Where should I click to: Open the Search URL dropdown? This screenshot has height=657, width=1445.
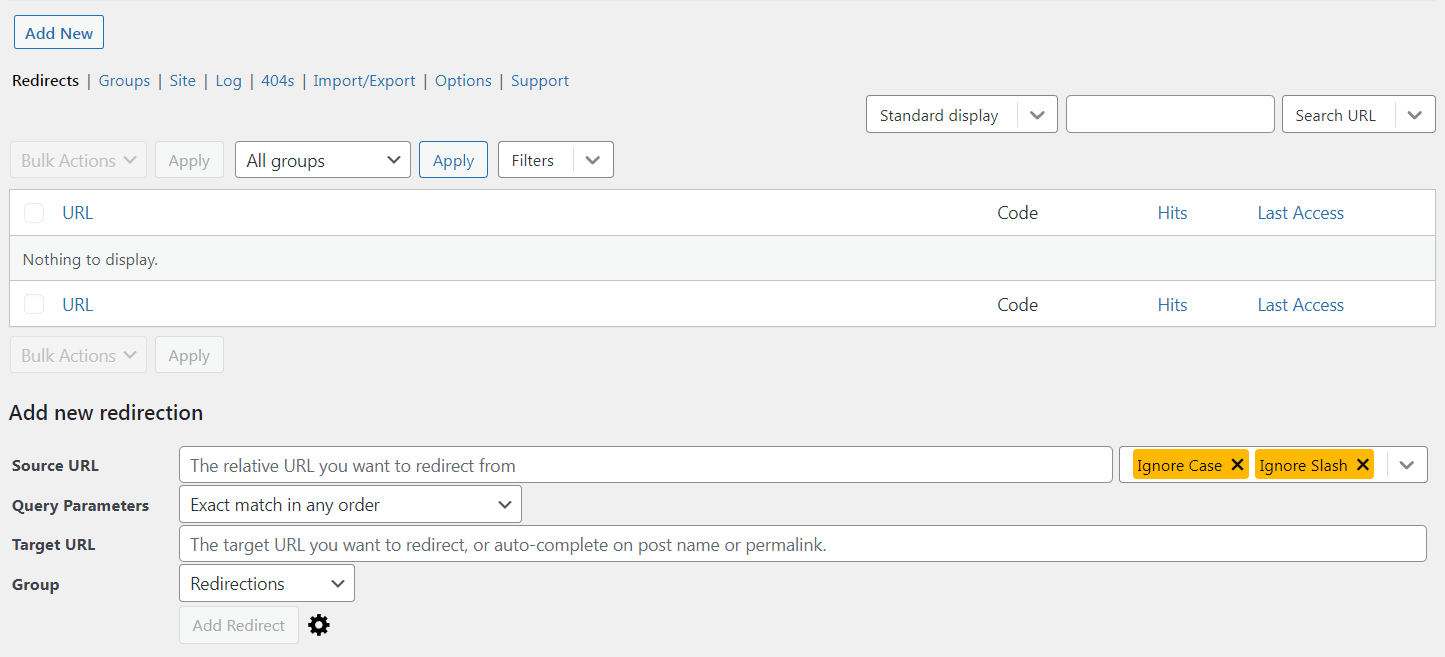click(1357, 113)
